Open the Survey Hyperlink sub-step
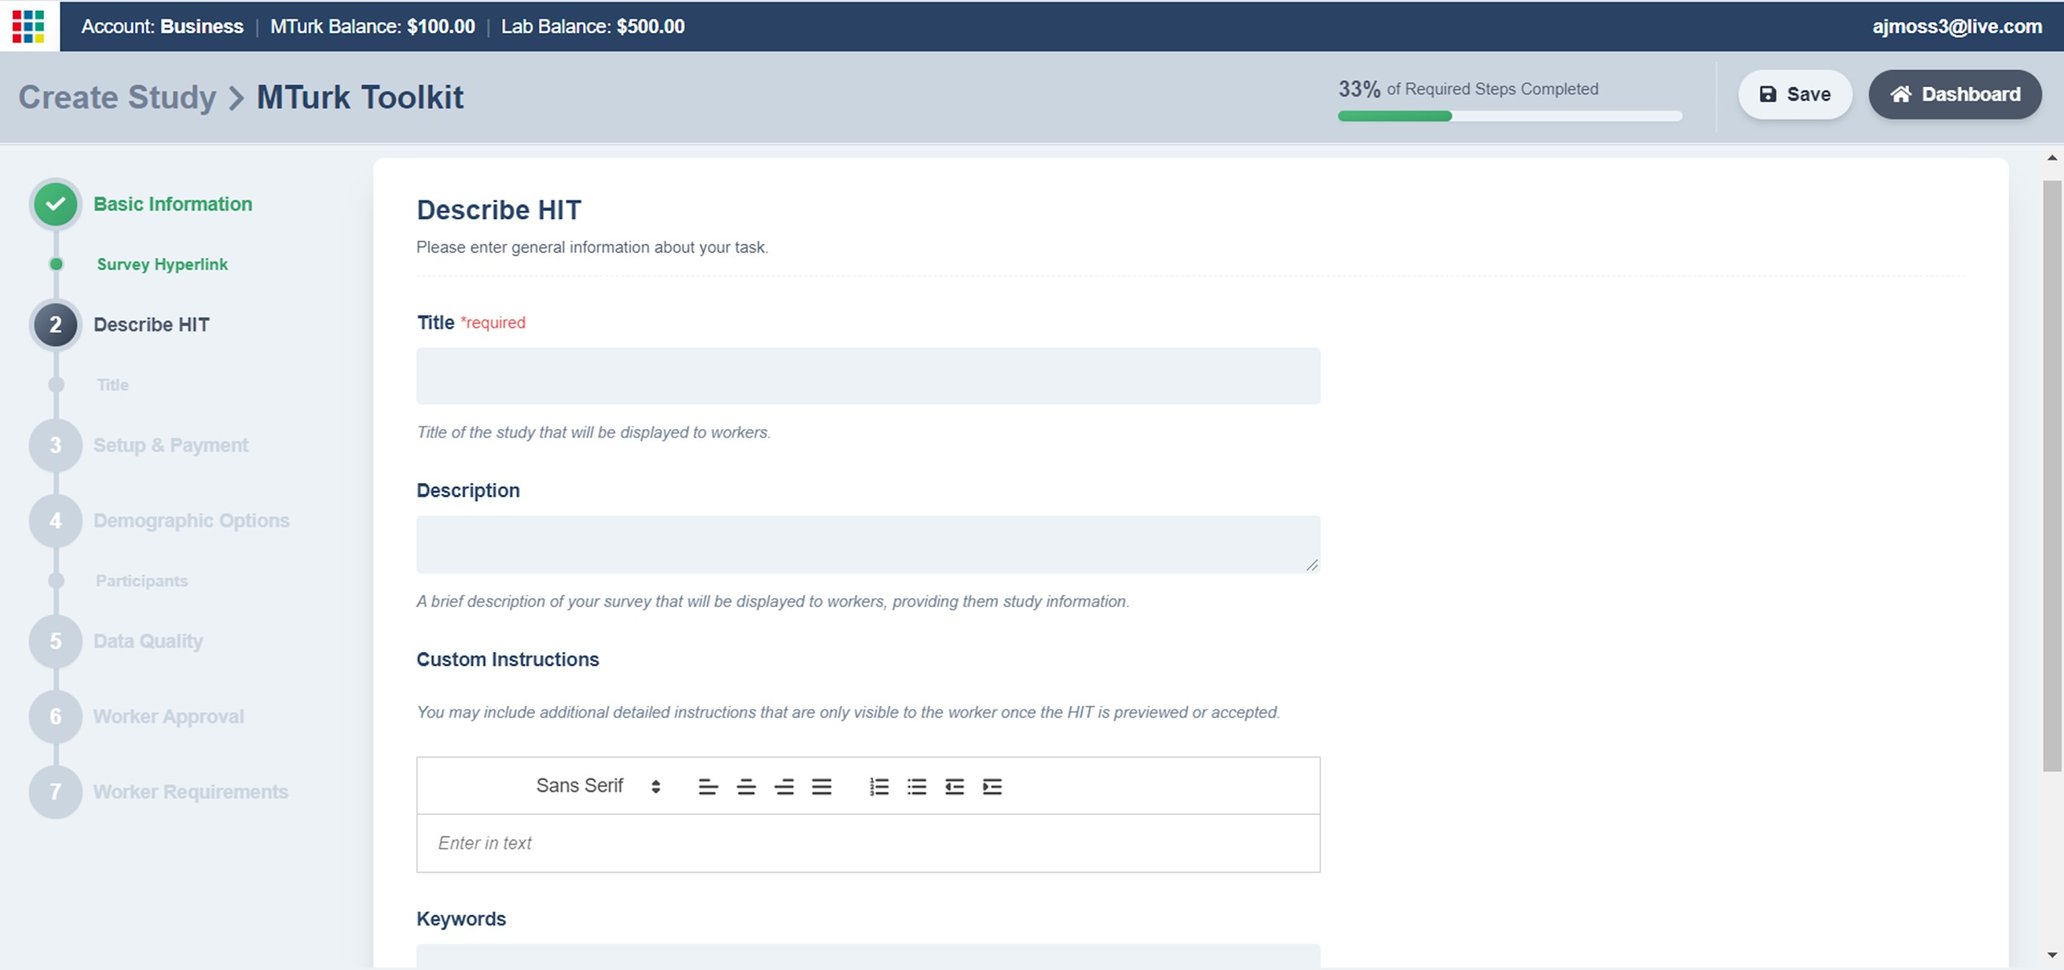 coord(162,265)
